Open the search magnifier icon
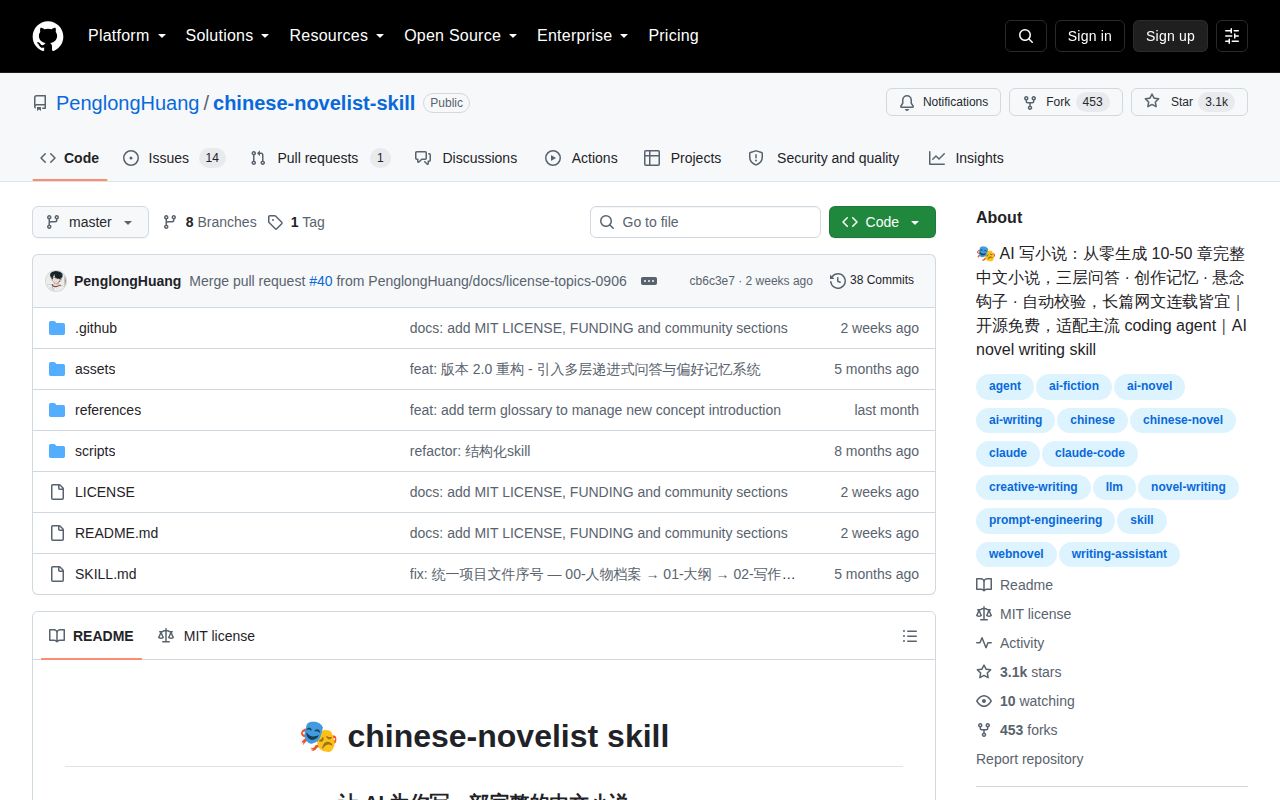Image resolution: width=1280 pixels, height=800 pixels. click(1026, 36)
